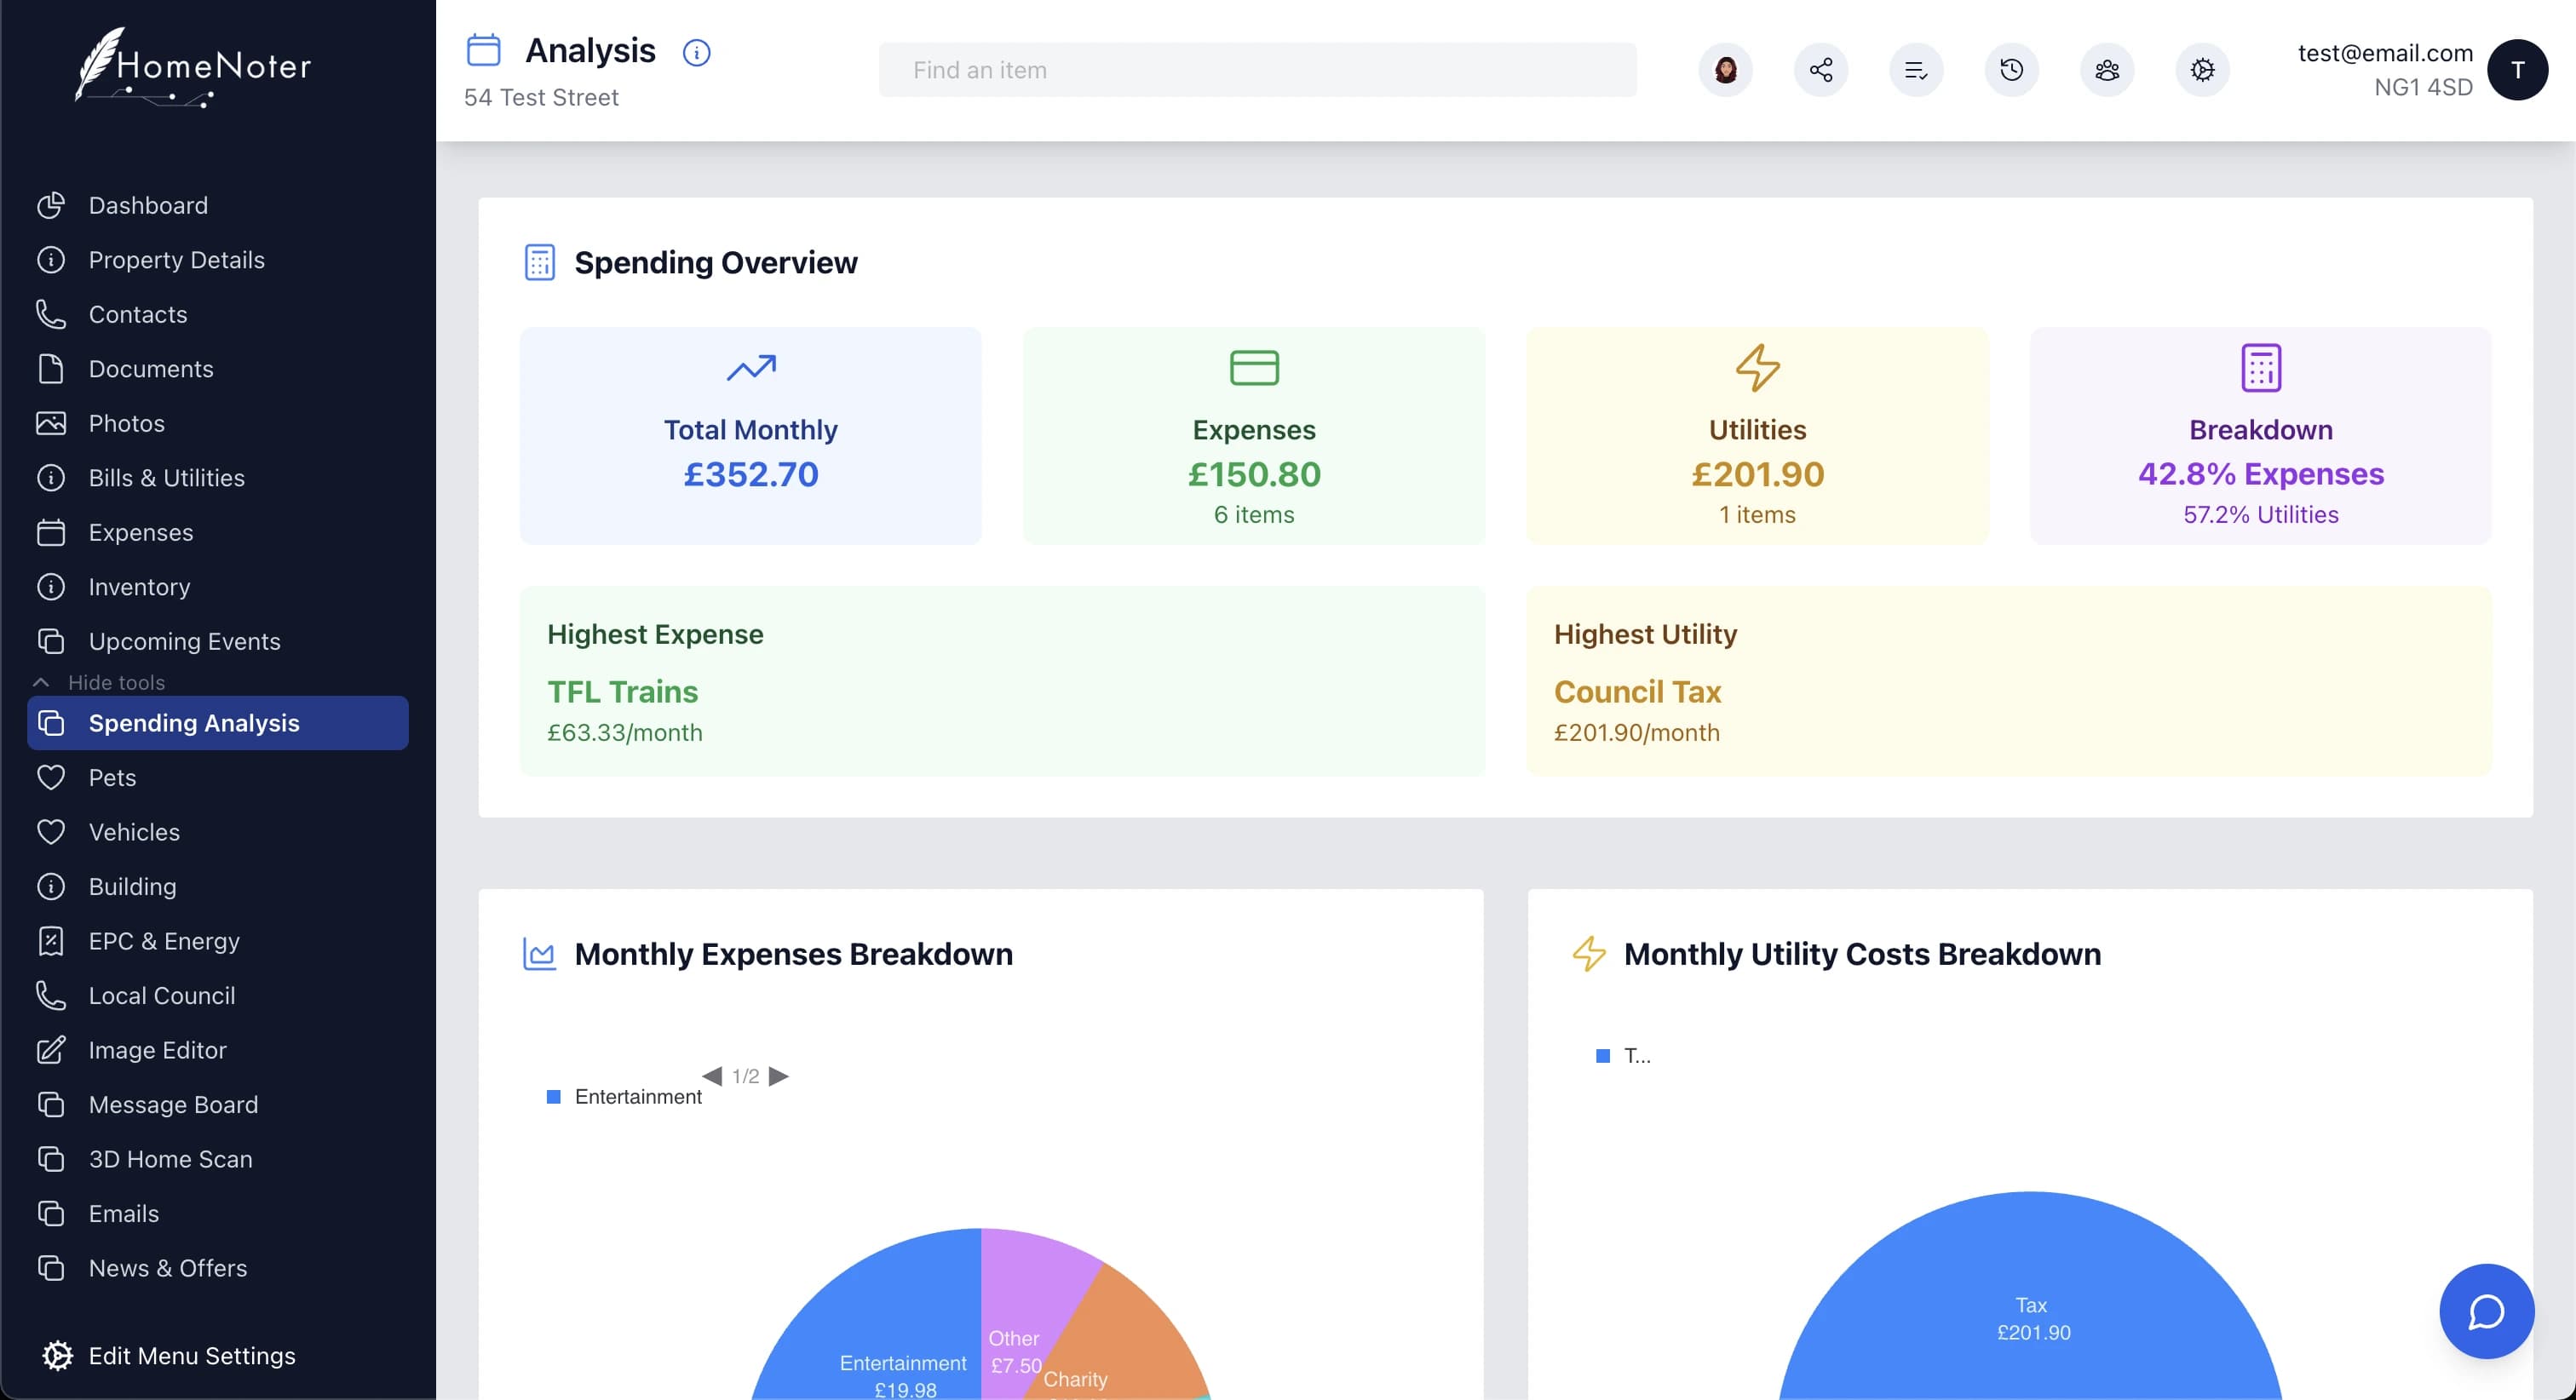Open Bills & Utilities from the sidebar
This screenshot has width=2576, height=1400.
click(x=166, y=477)
